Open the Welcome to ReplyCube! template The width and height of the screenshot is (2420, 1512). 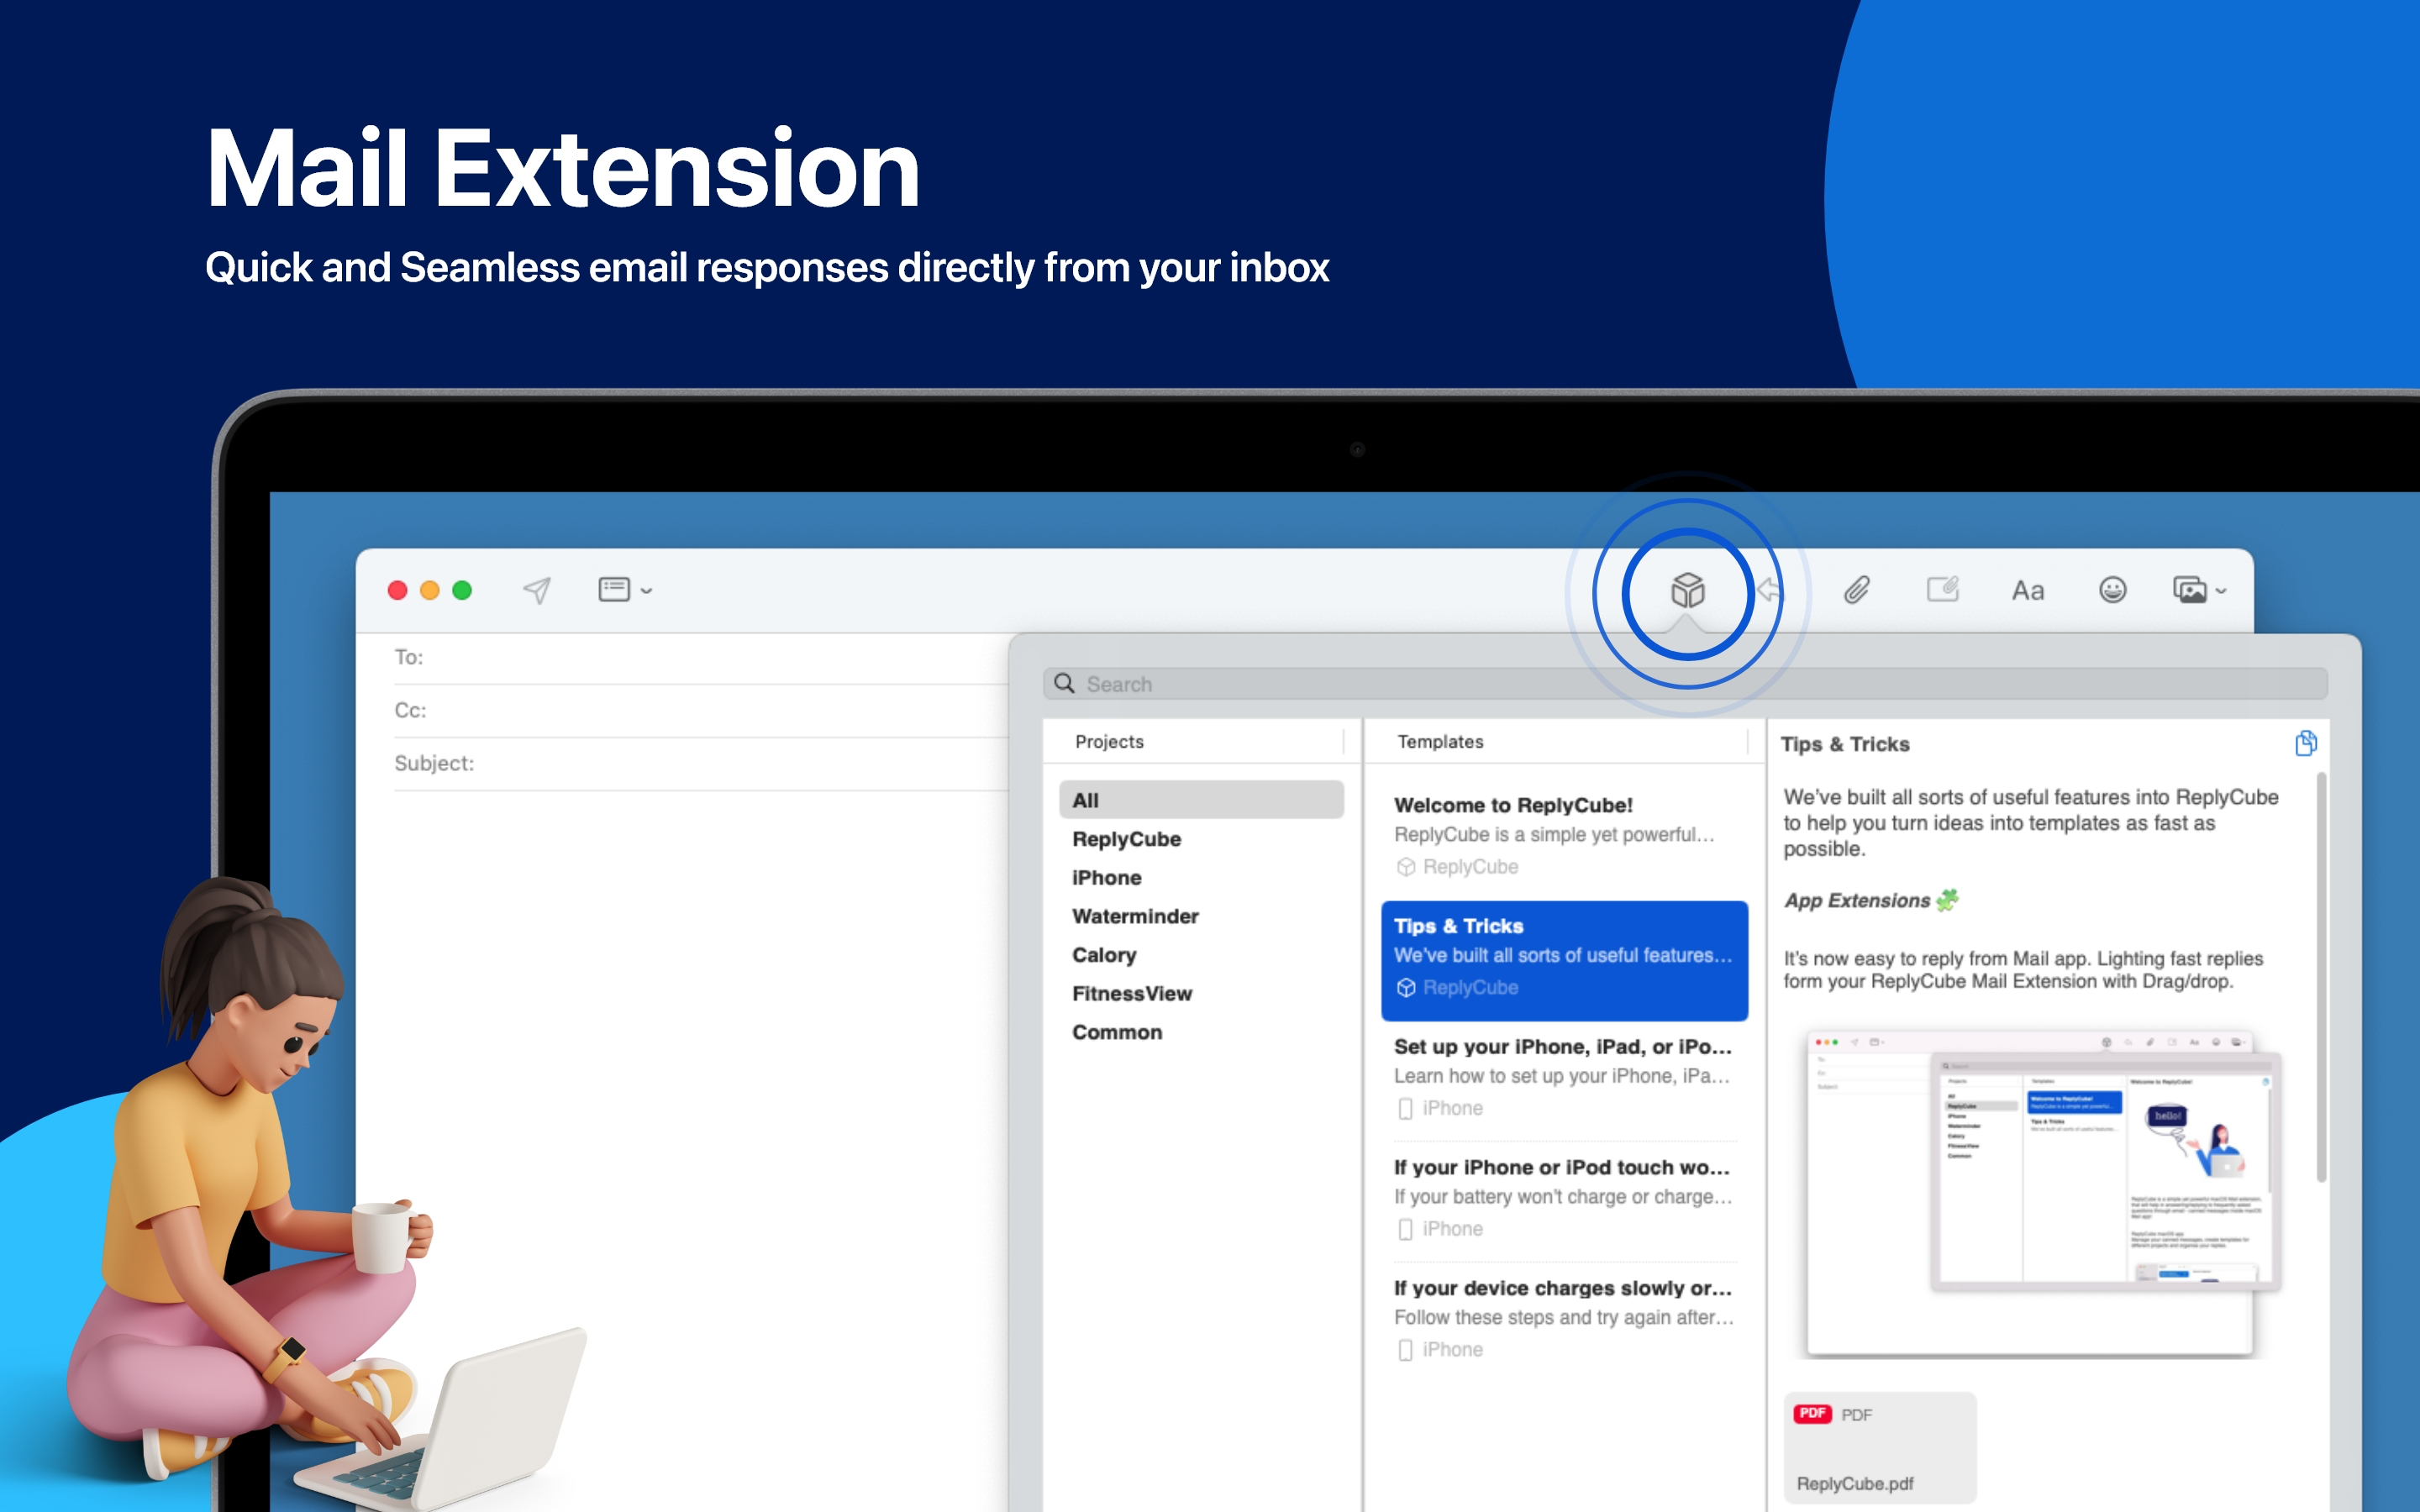point(1564,836)
